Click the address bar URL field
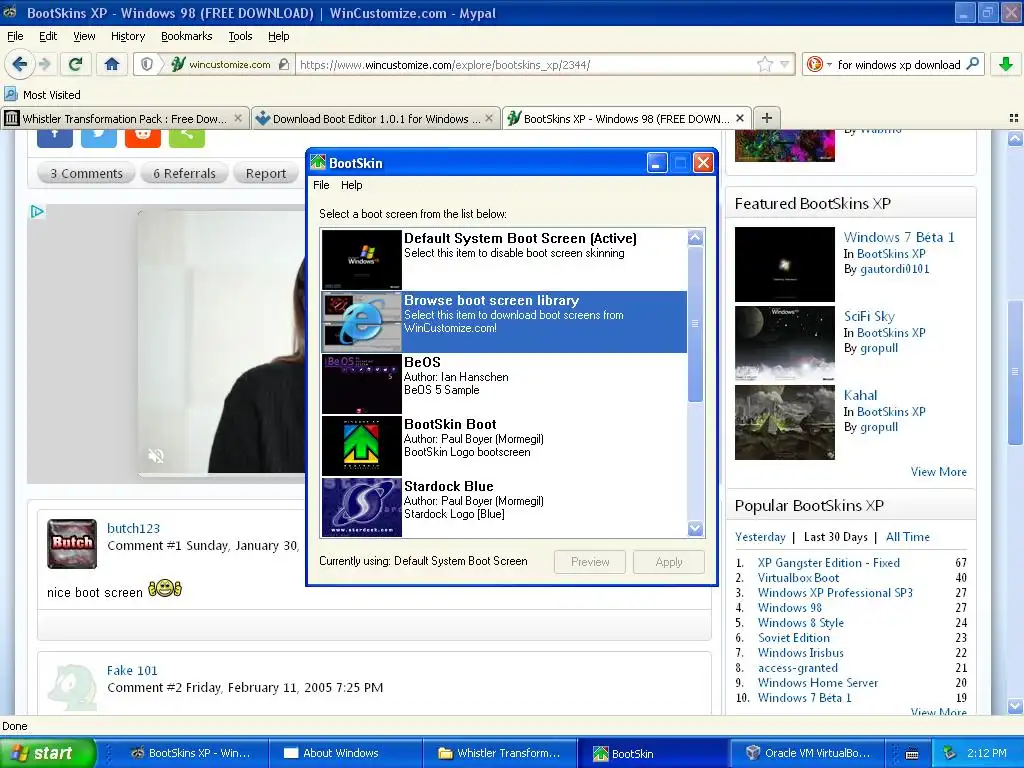Viewport: 1024px width, 768px height. coord(526,65)
